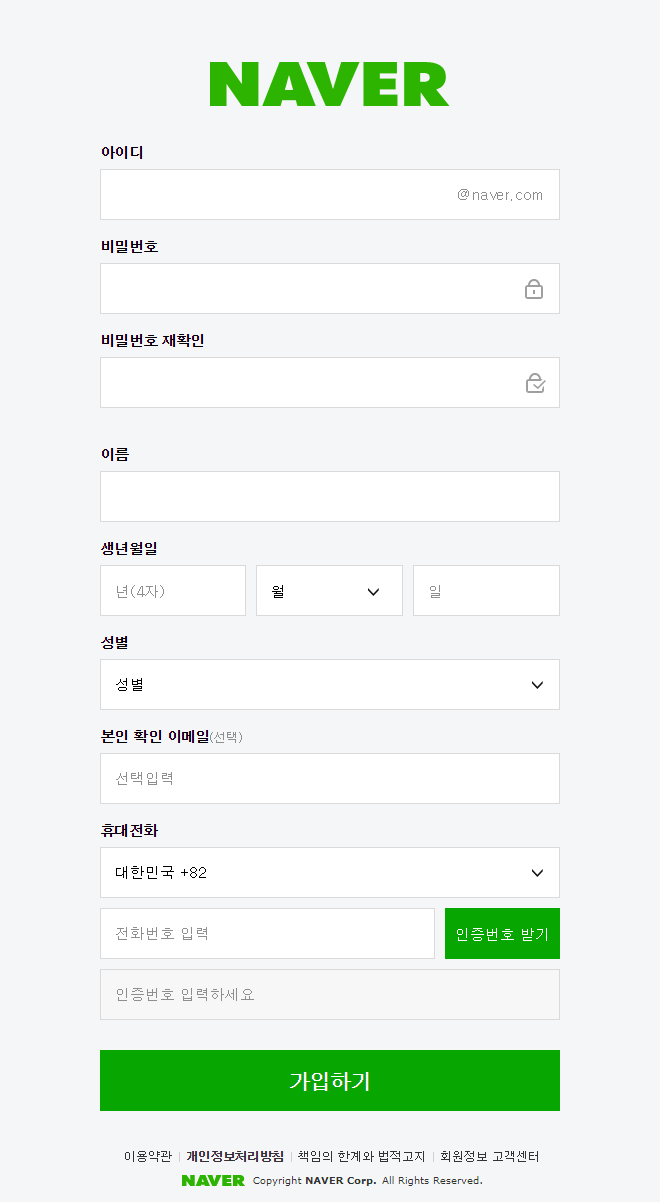Click the 책임의 한계와 법적고지 legal notice link
This screenshot has width=660, height=1202.
point(360,1155)
